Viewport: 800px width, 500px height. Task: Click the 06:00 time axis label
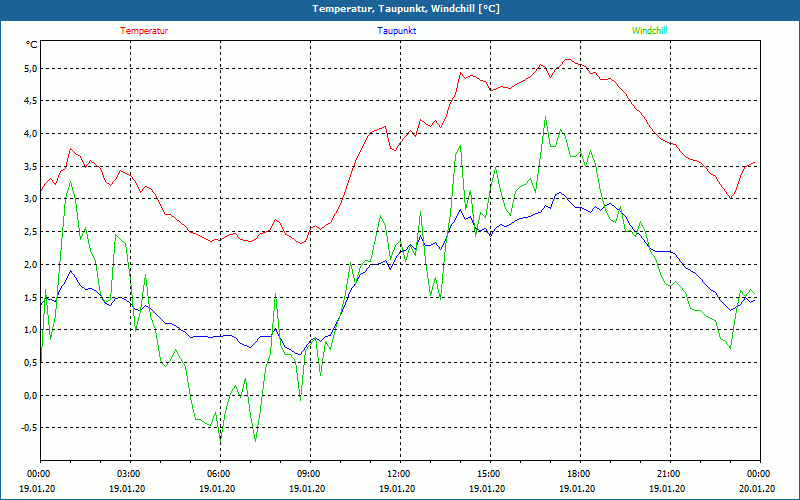(x=220, y=474)
